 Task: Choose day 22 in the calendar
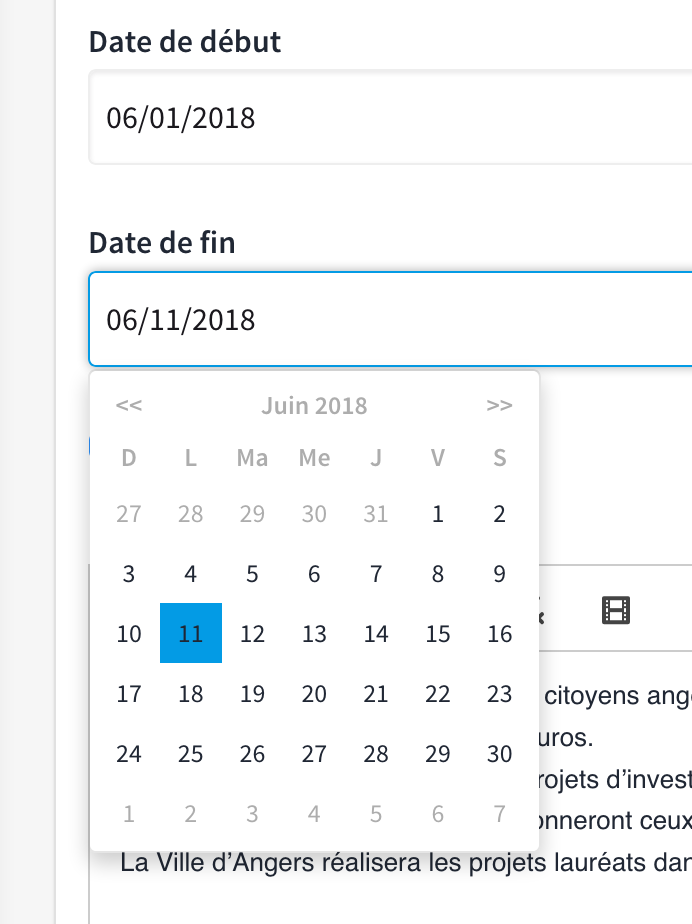(438, 694)
